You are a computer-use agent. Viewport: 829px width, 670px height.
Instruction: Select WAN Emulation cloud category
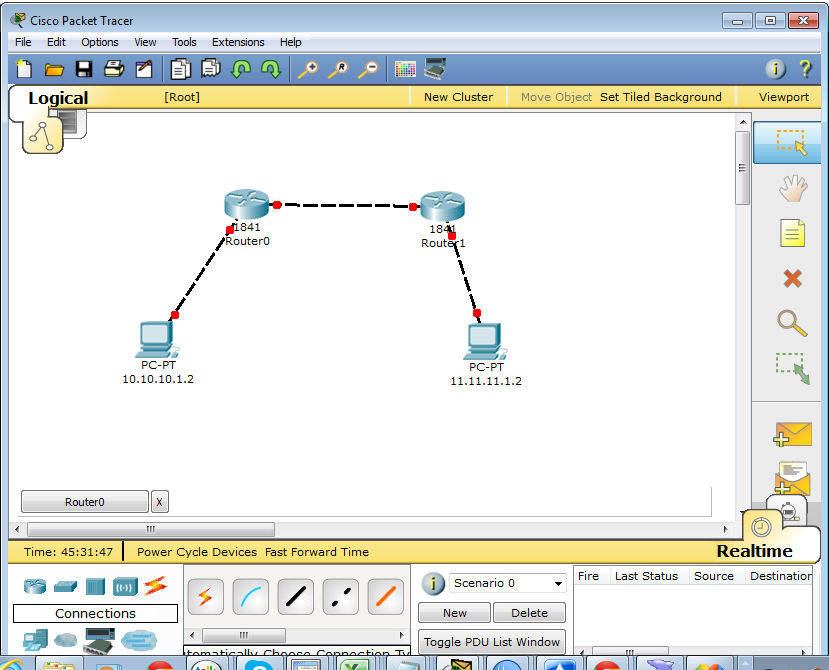[x=66, y=640]
